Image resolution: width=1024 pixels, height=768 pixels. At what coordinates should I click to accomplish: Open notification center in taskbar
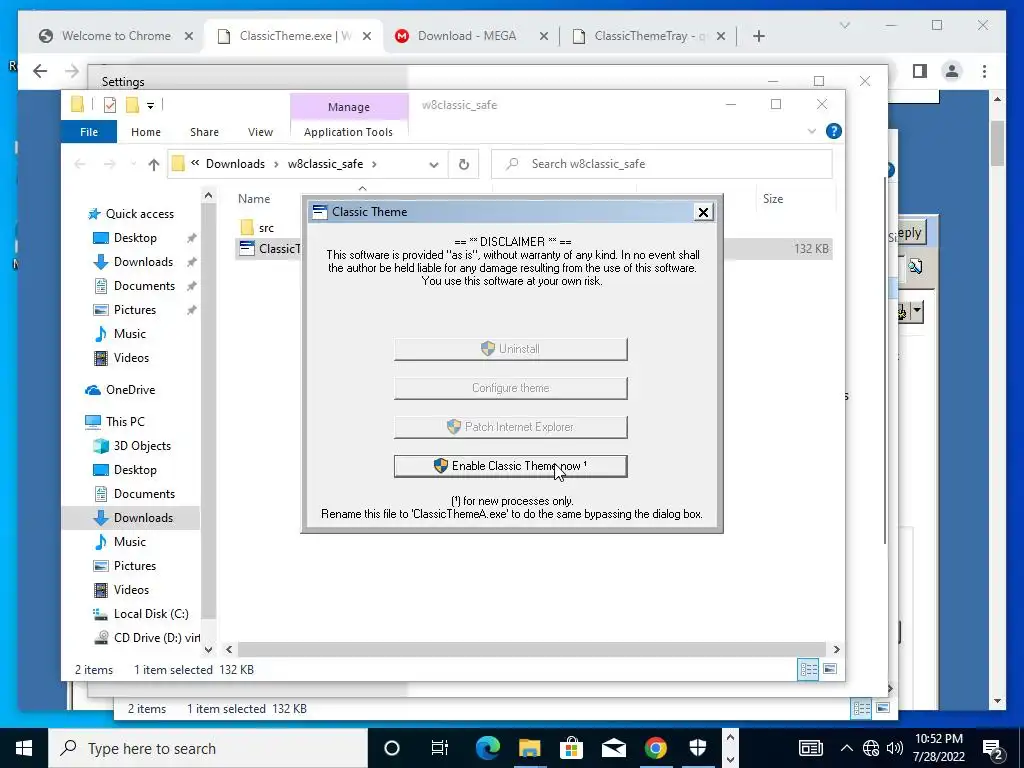click(x=993, y=748)
